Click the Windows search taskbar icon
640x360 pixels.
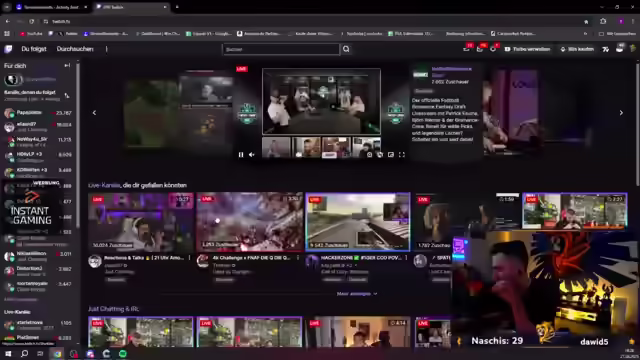[x=24, y=353]
